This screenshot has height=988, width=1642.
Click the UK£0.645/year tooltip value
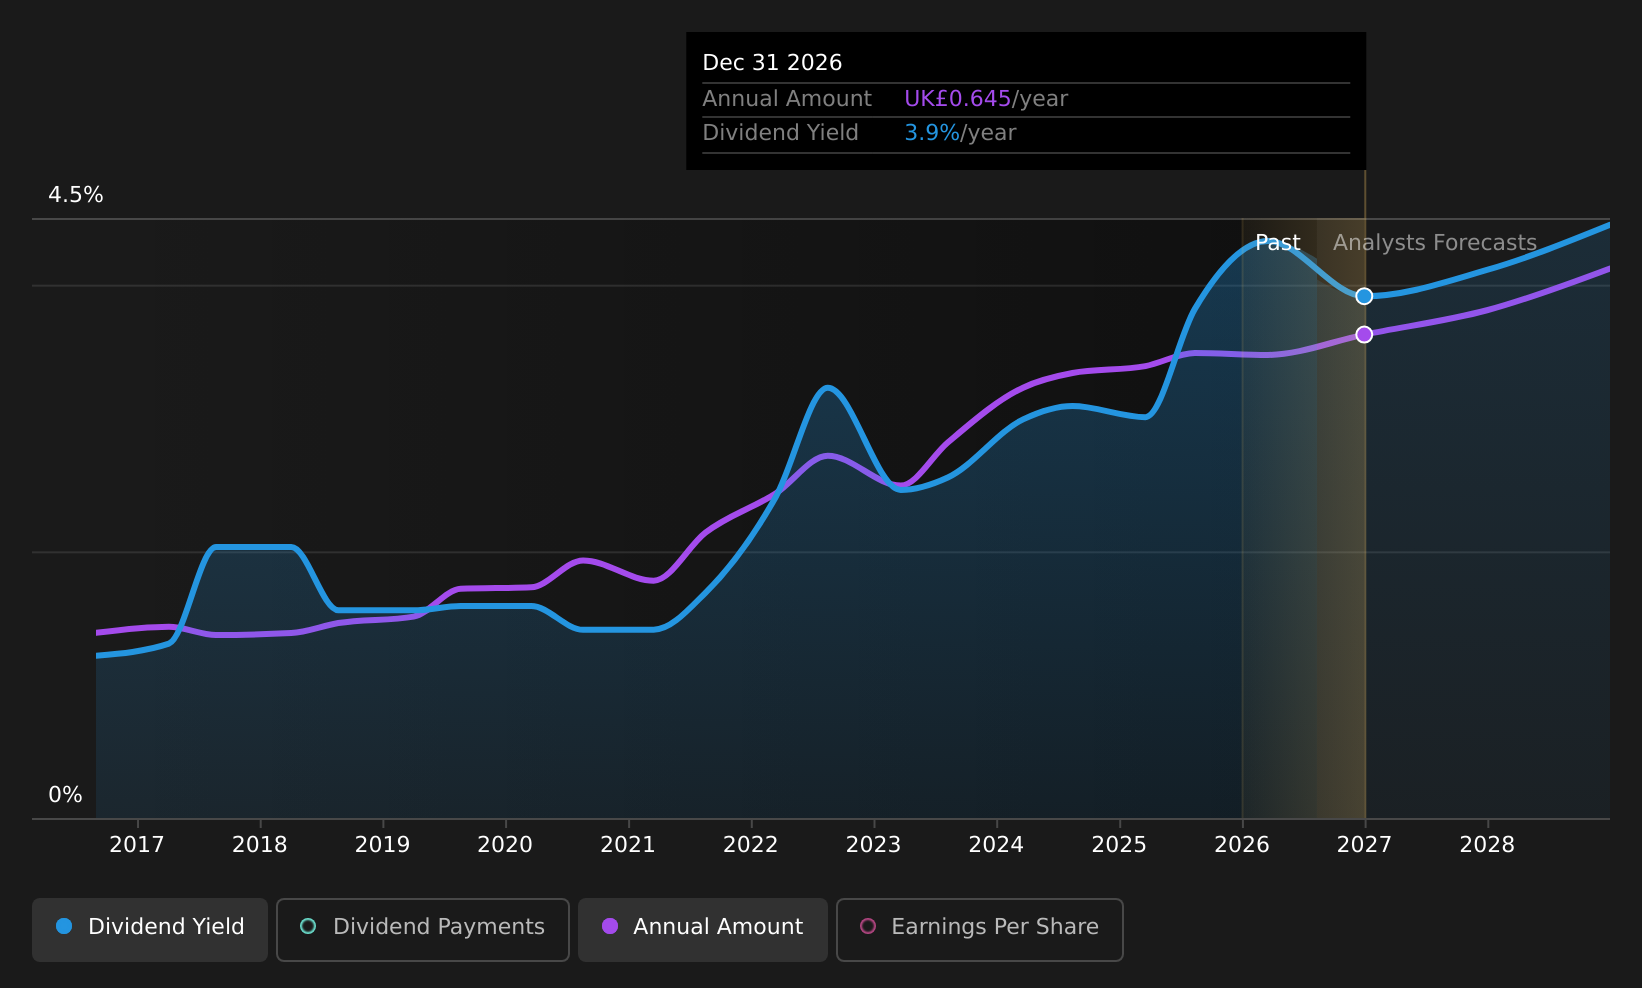pyautogui.click(x=986, y=99)
